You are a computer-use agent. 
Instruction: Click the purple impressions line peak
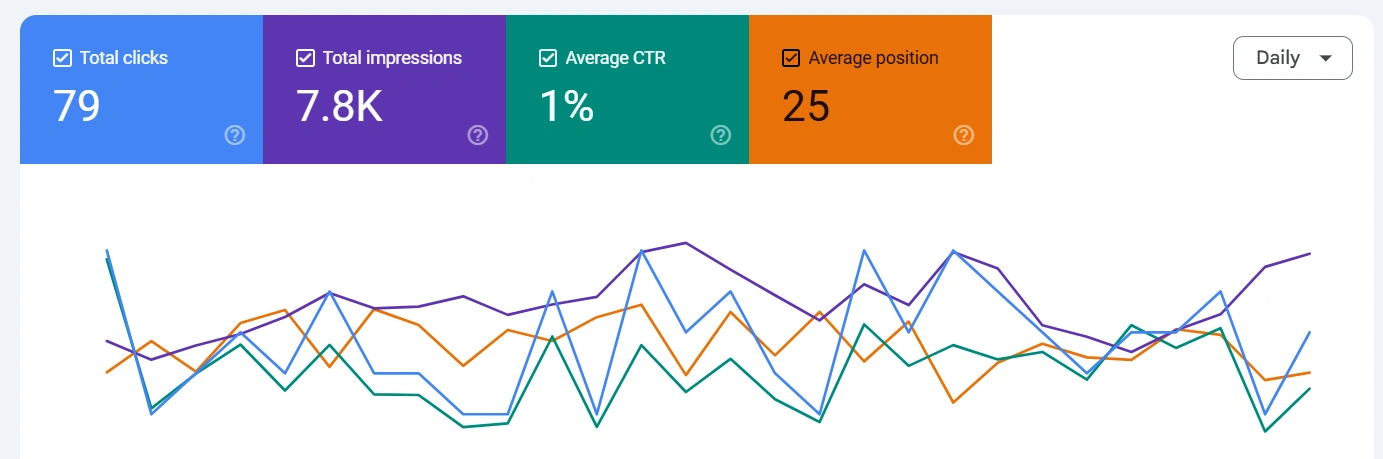pos(685,243)
